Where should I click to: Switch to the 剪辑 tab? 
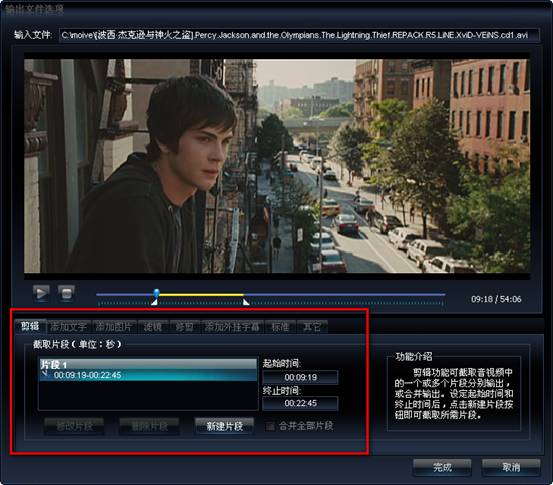[x=30, y=327]
